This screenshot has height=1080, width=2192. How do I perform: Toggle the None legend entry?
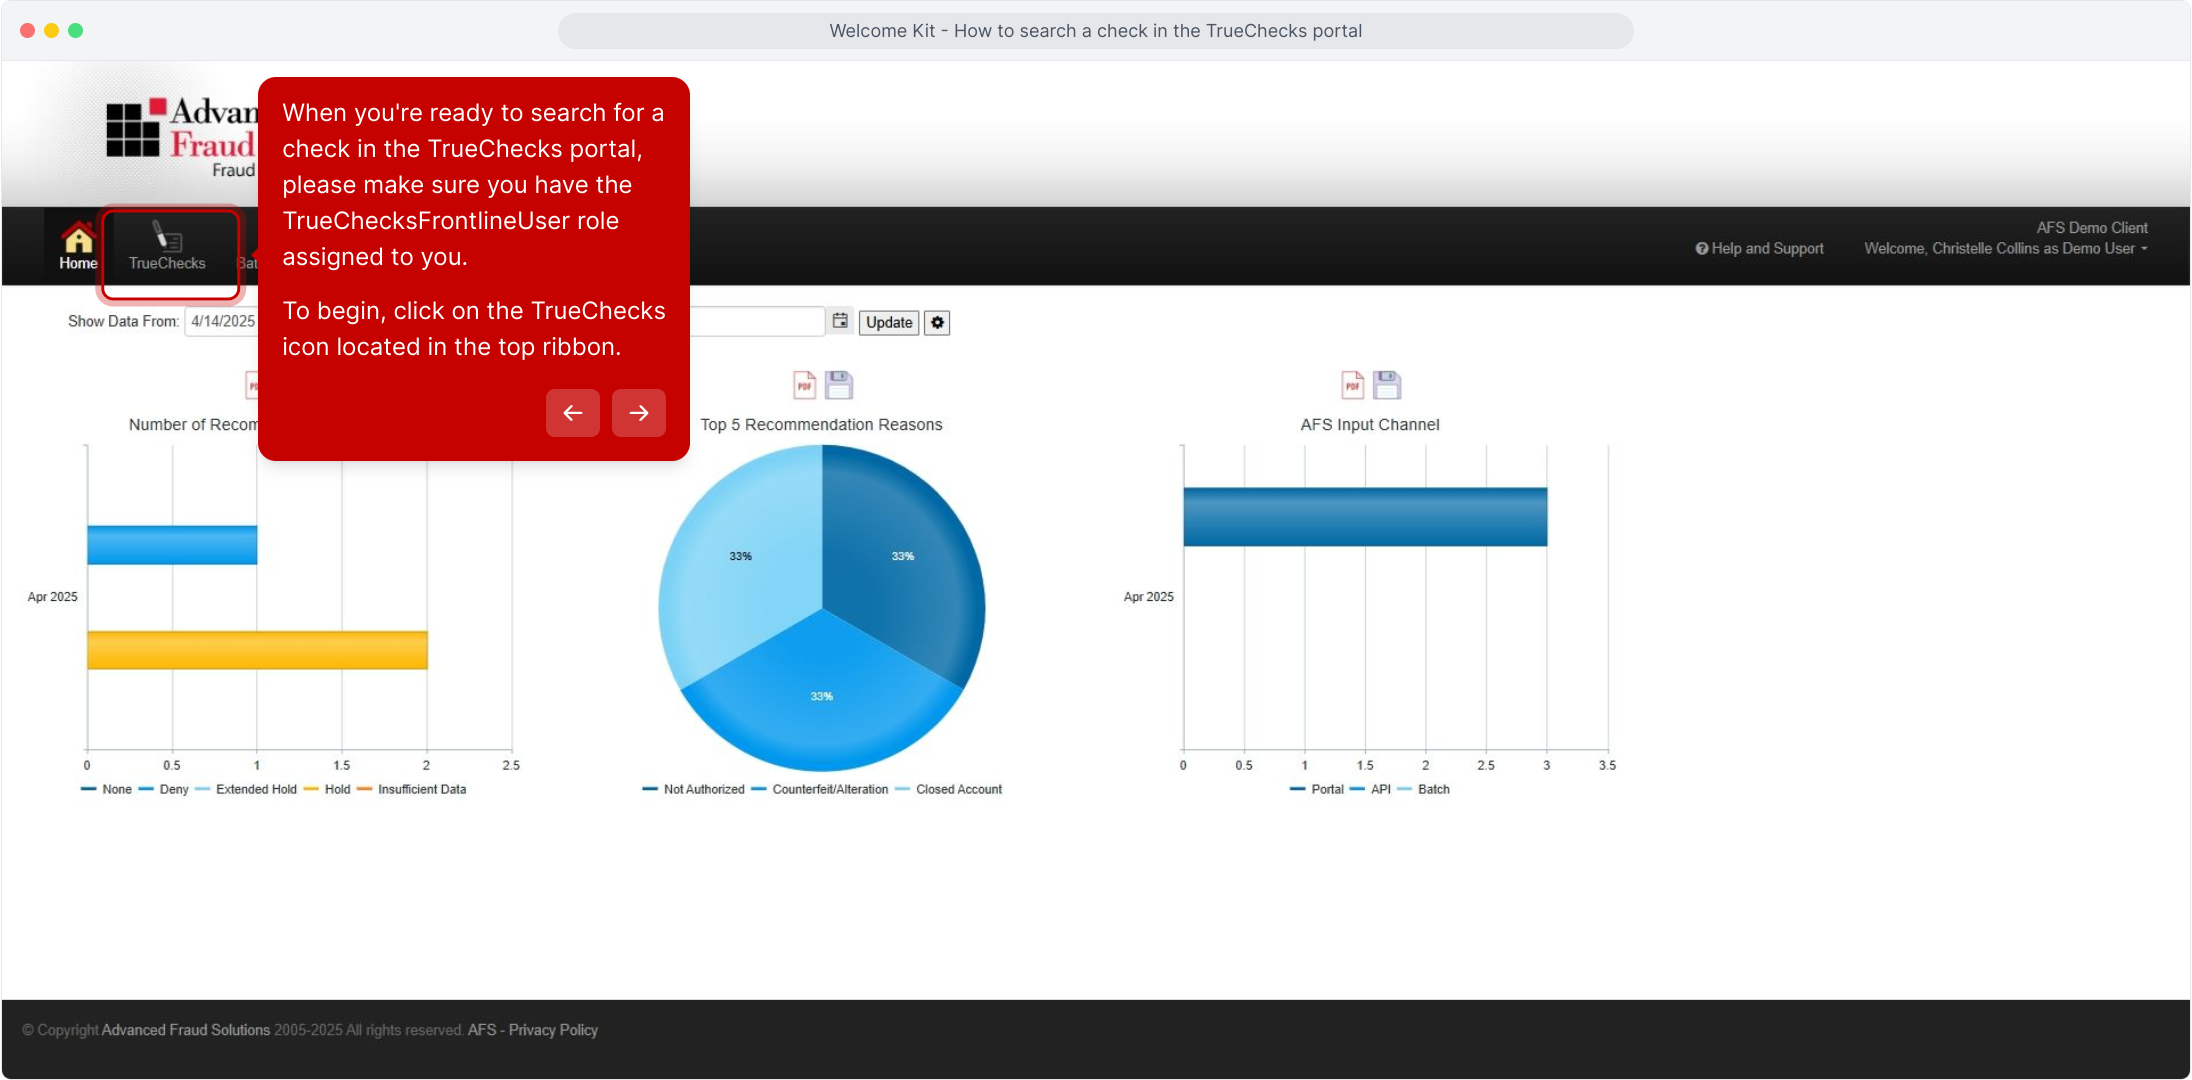[107, 789]
